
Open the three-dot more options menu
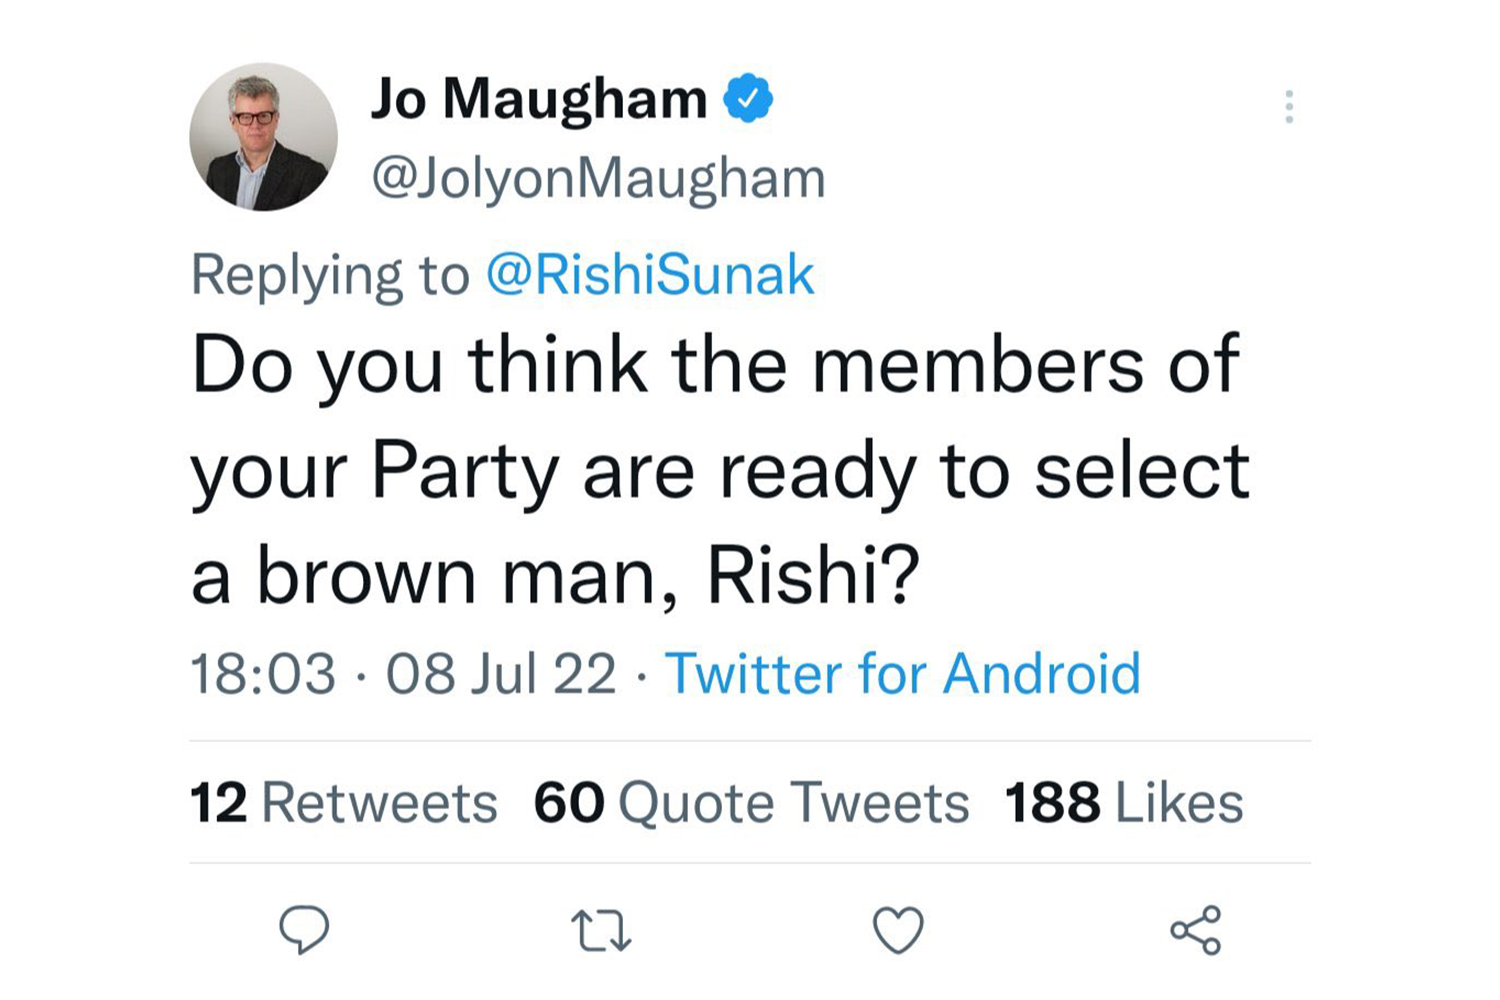click(1289, 106)
